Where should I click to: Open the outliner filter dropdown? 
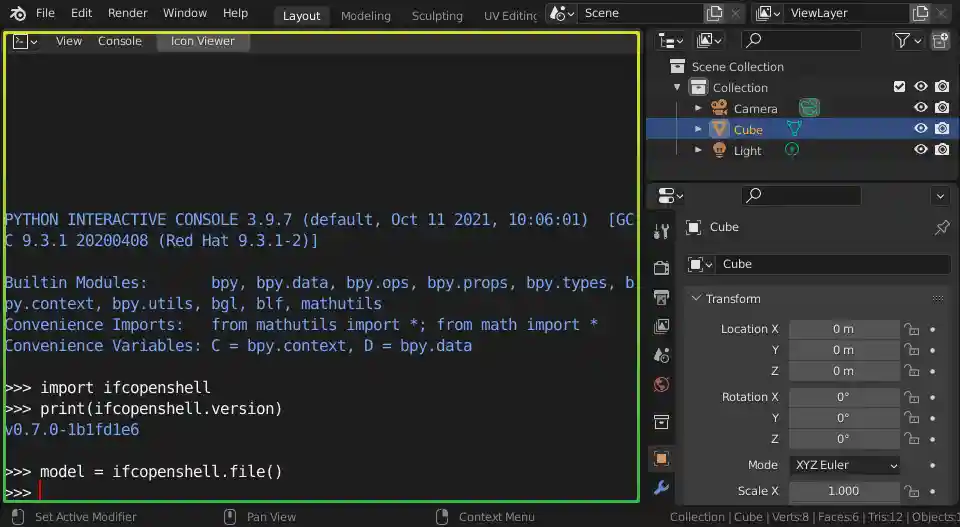[x=907, y=41]
